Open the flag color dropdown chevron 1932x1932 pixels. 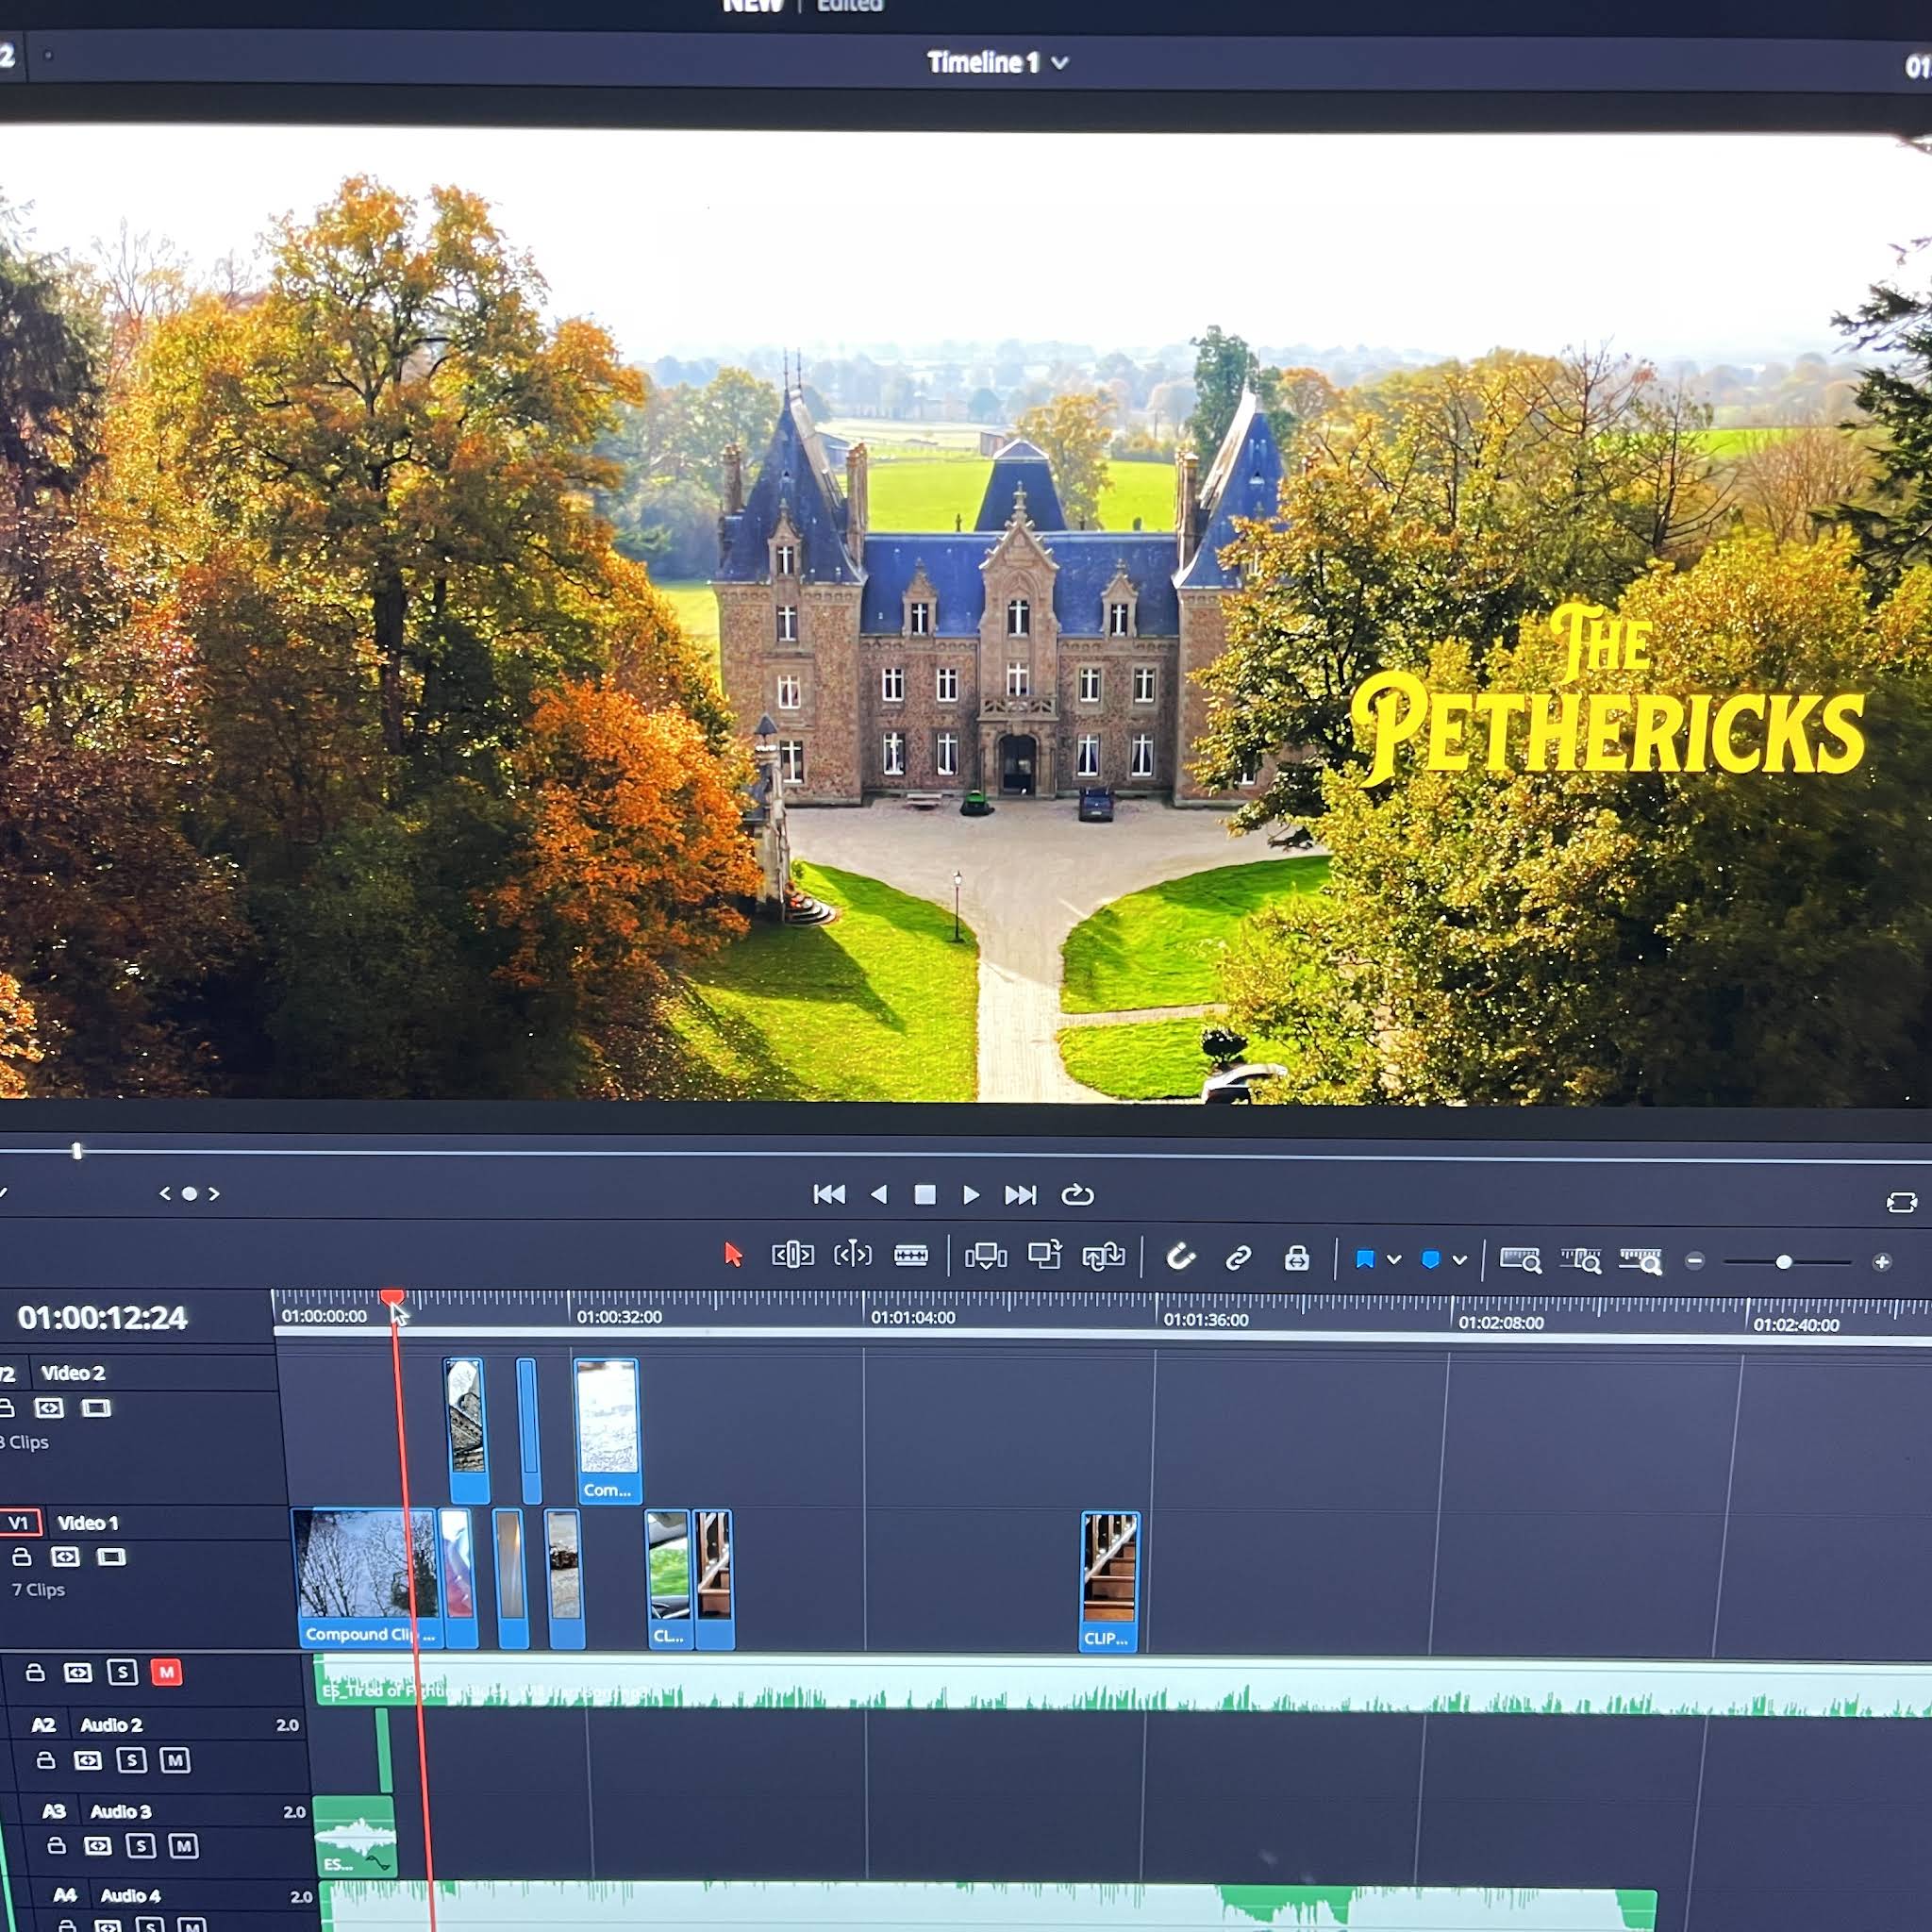1396,1257
